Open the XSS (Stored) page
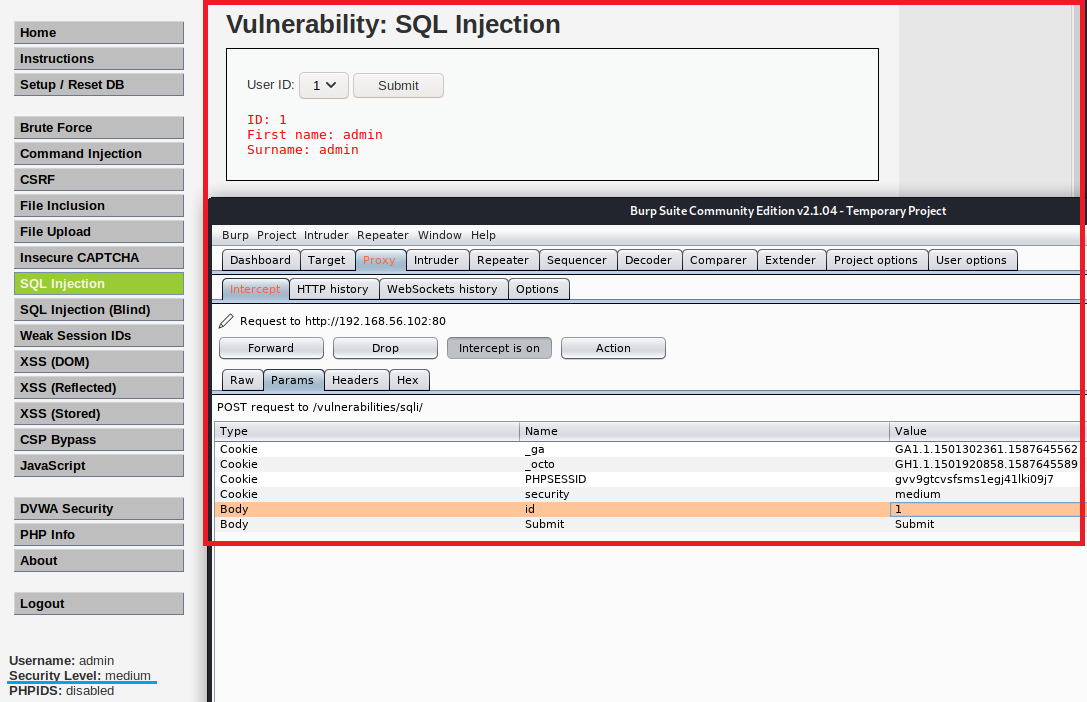The image size is (1087, 702). tap(98, 413)
